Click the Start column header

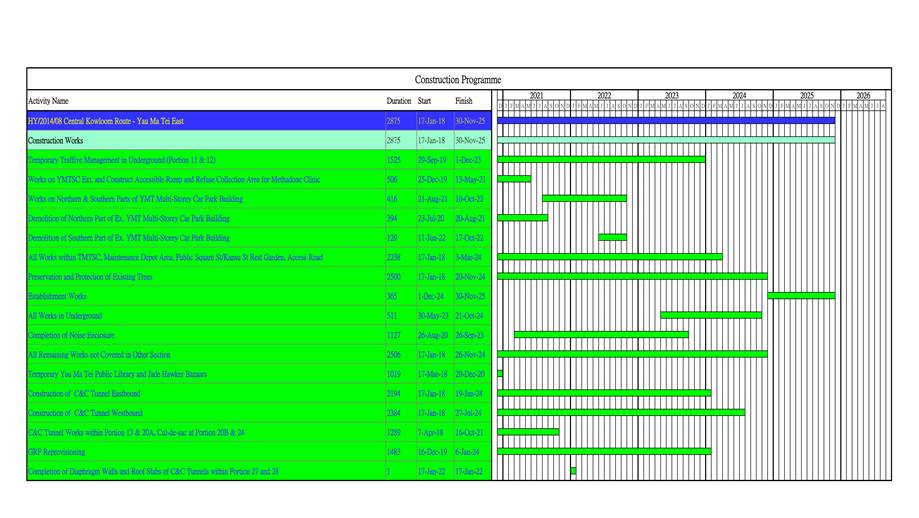pos(425,101)
